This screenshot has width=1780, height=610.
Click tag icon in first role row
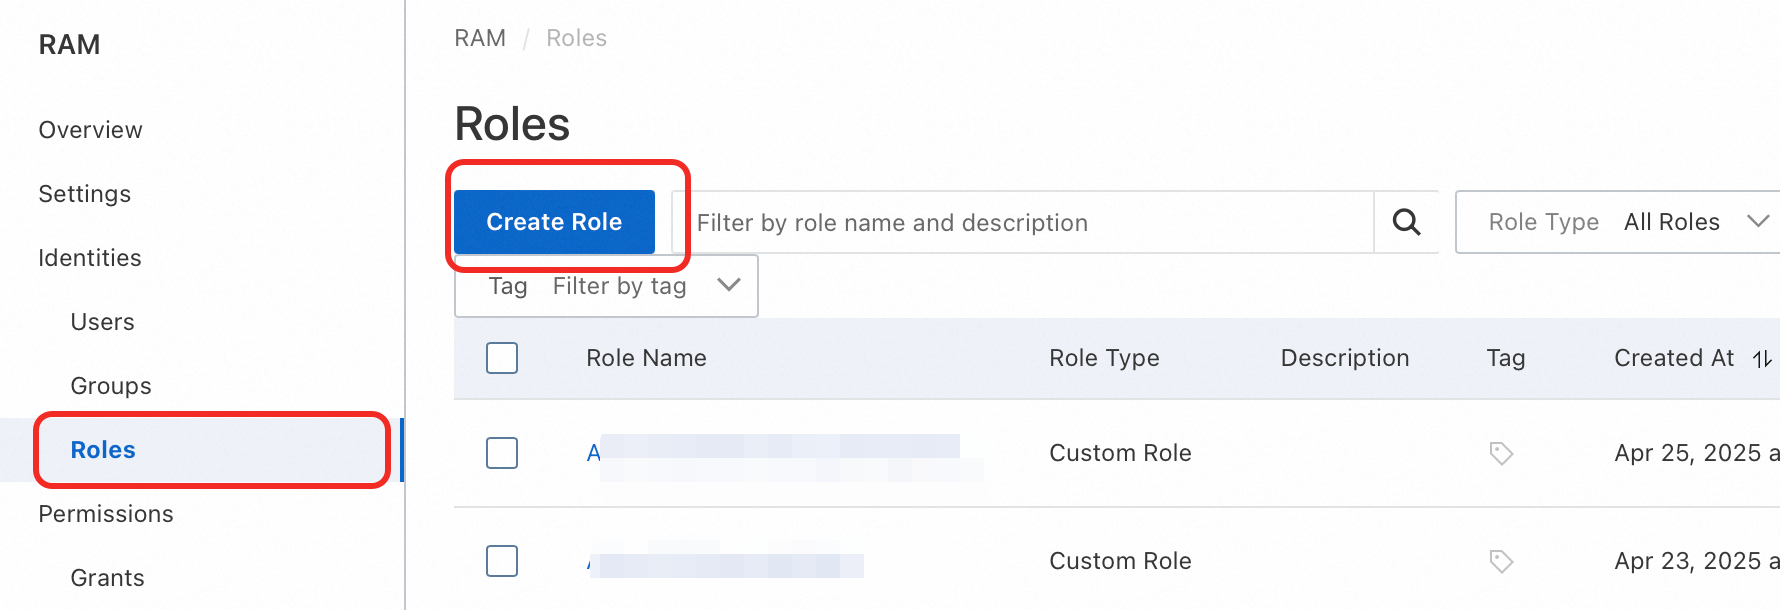(x=1501, y=453)
